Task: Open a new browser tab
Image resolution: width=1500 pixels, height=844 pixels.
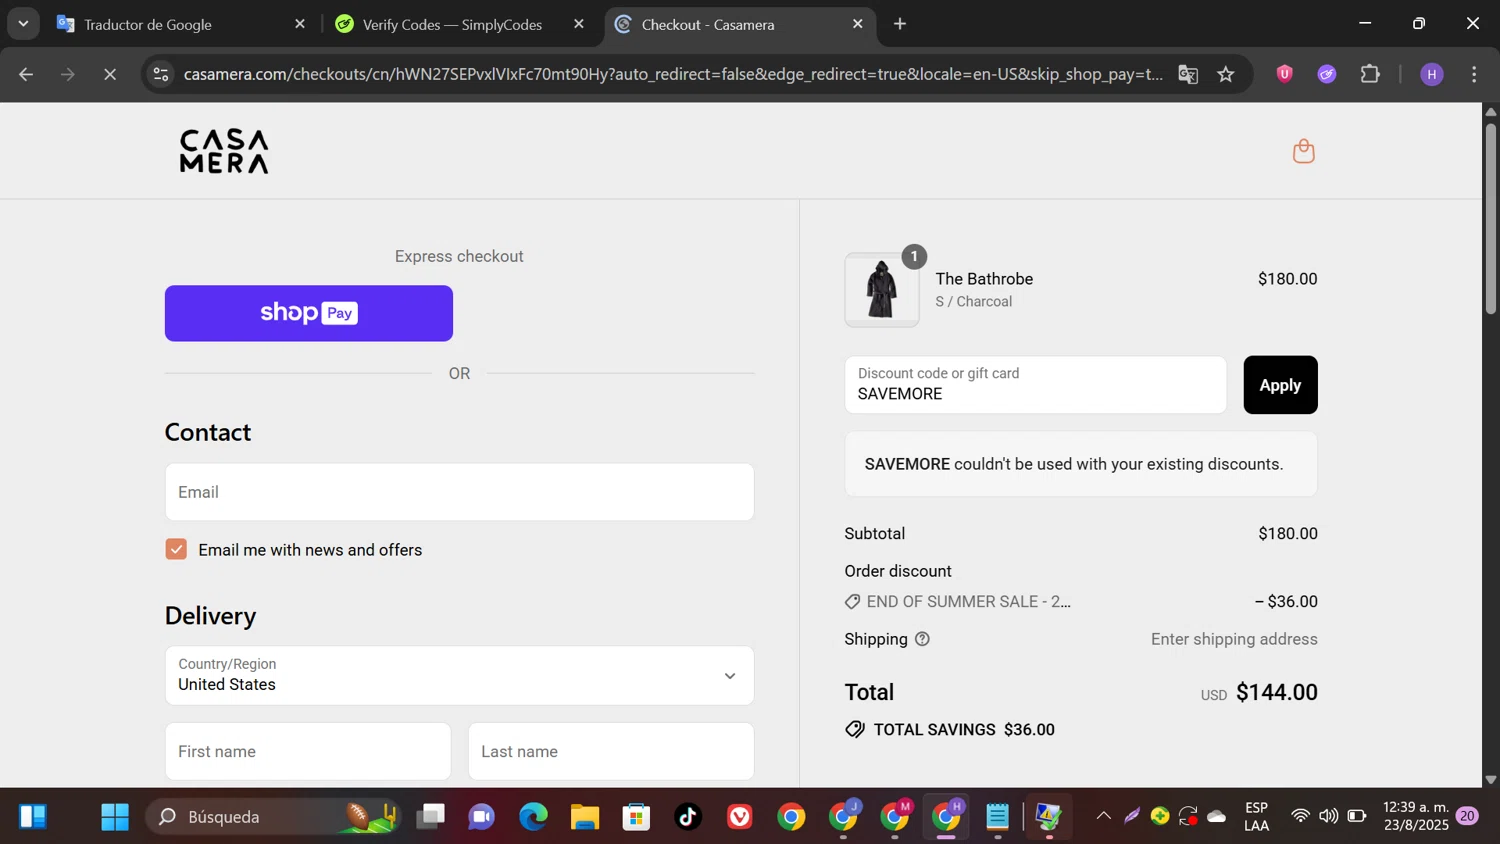Action: point(900,24)
